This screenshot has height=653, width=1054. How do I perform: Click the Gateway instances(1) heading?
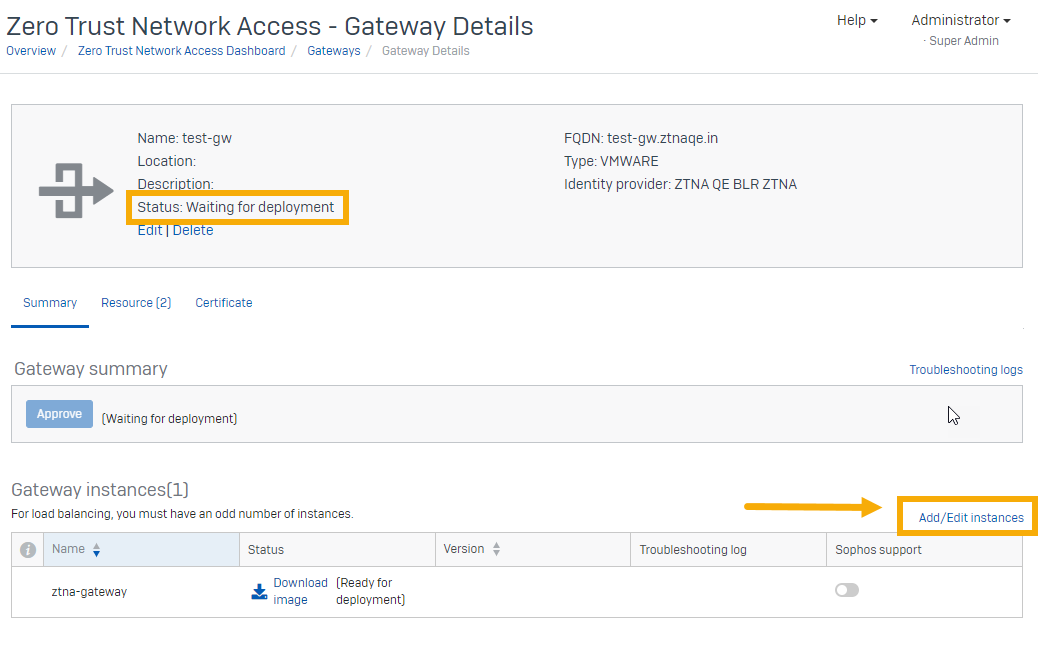click(100, 490)
